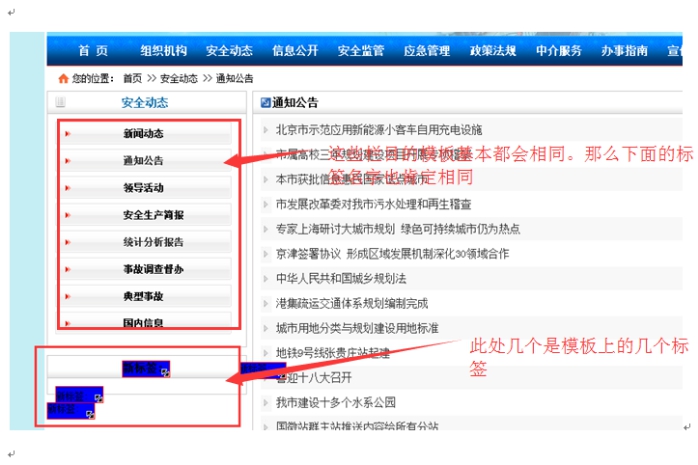Open the 组织机构 navigation menu item
Image resolution: width=698 pixels, height=465 pixels.
tap(163, 51)
